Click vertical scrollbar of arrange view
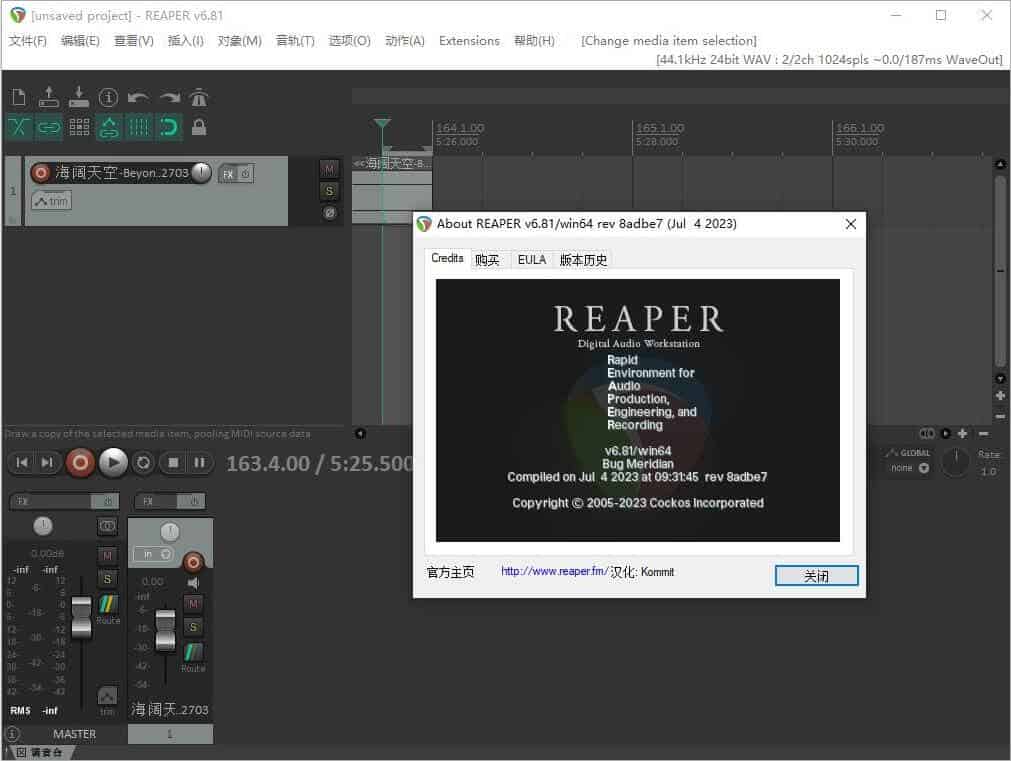This screenshot has width=1011, height=761. pyautogui.click(x=1000, y=271)
